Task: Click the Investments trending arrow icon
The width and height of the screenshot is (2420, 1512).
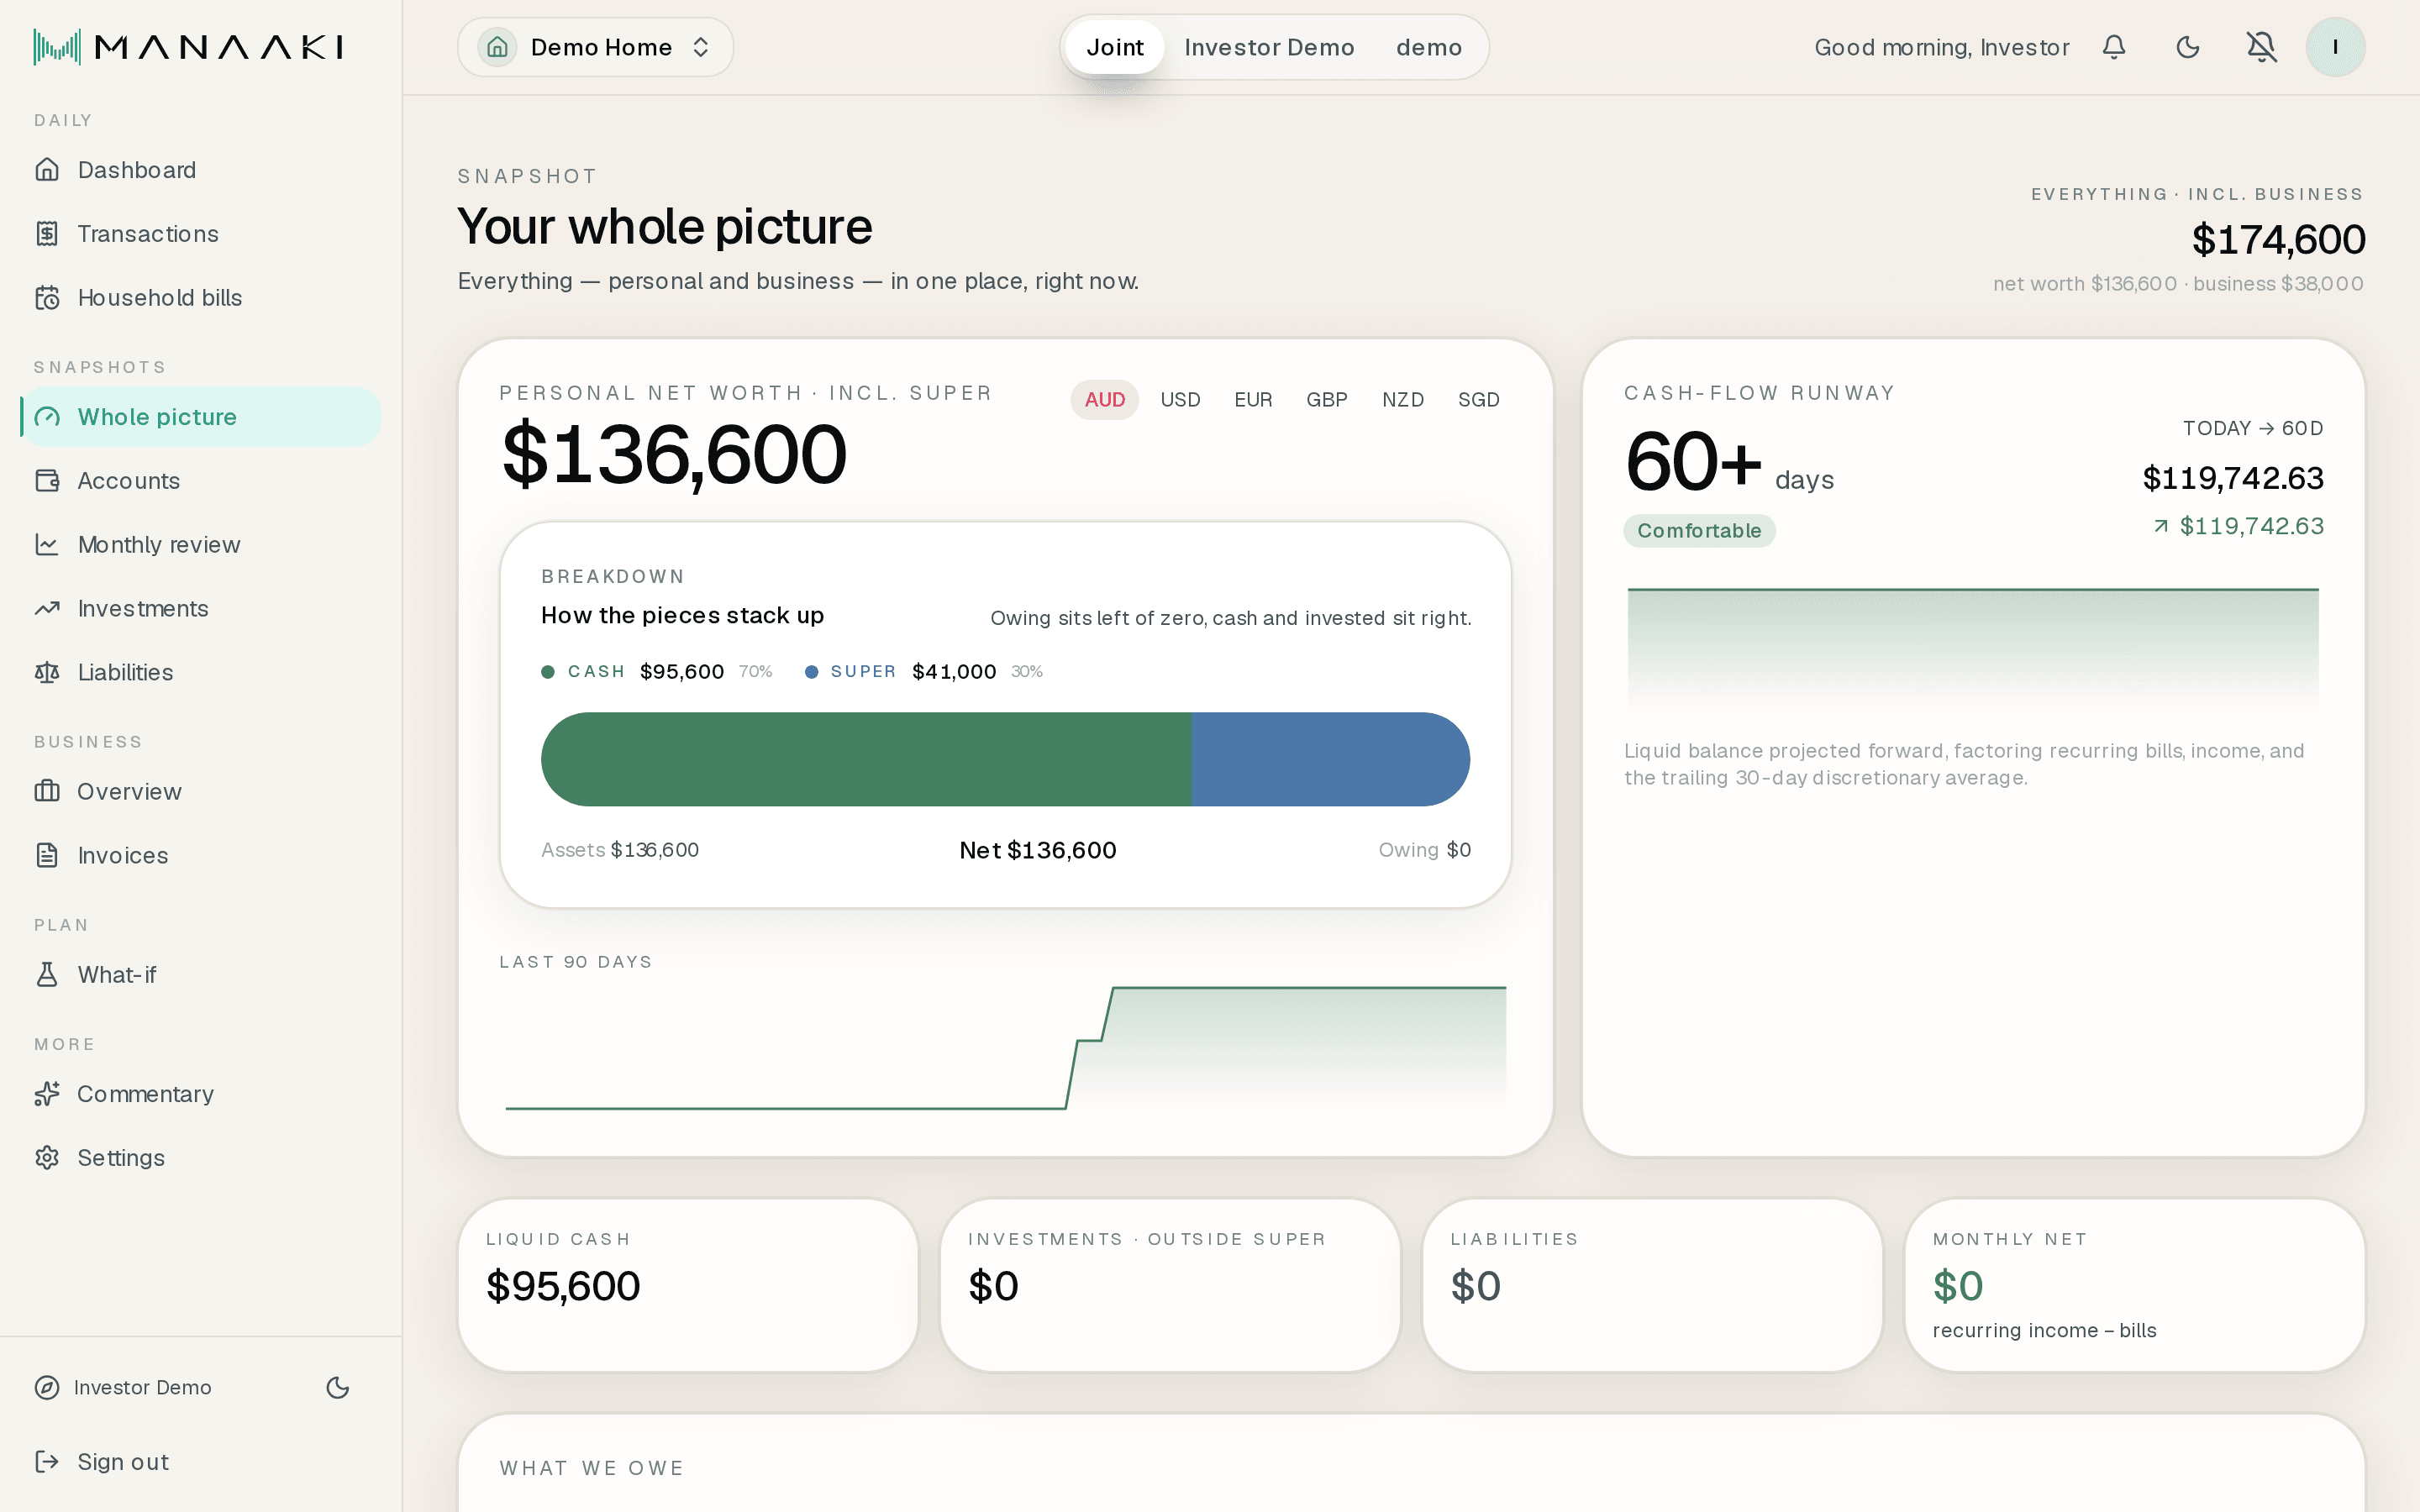Action: coord(47,609)
